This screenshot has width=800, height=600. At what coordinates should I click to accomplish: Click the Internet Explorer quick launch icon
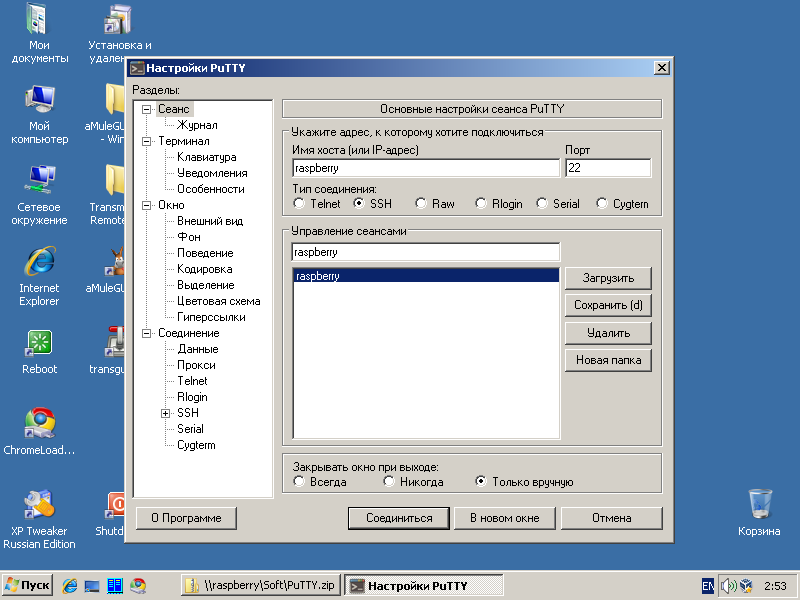tap(69, 585)
